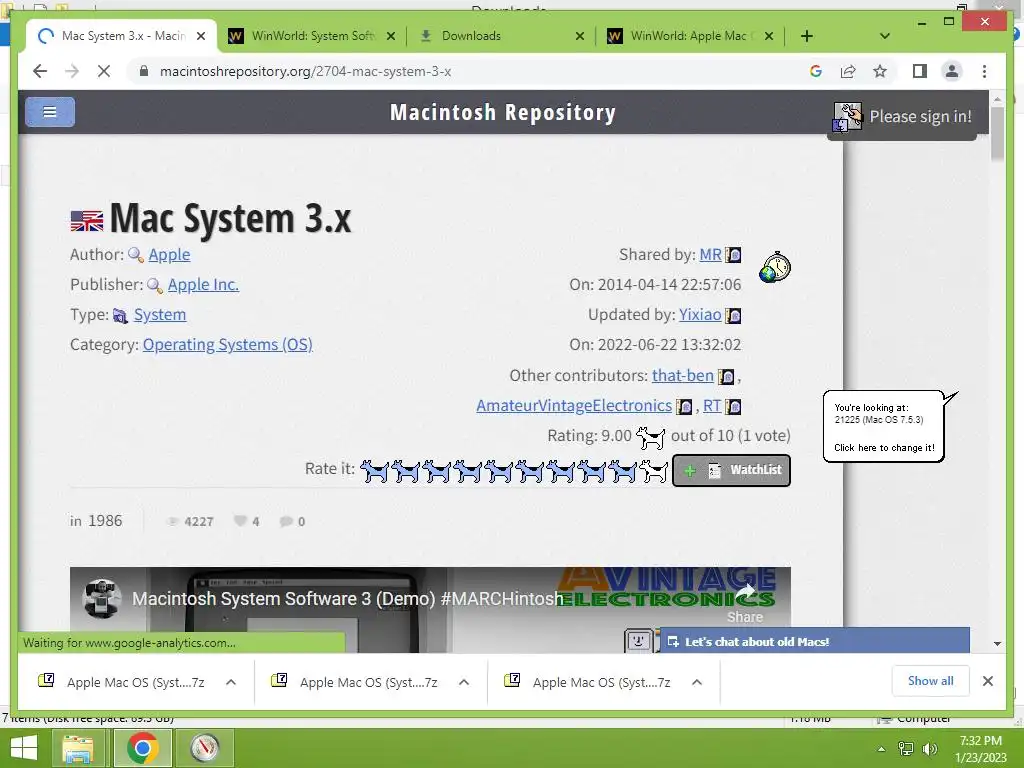Open Chrome's three-dot menu
Viewport: 1024px width, 768px height.
984,71
